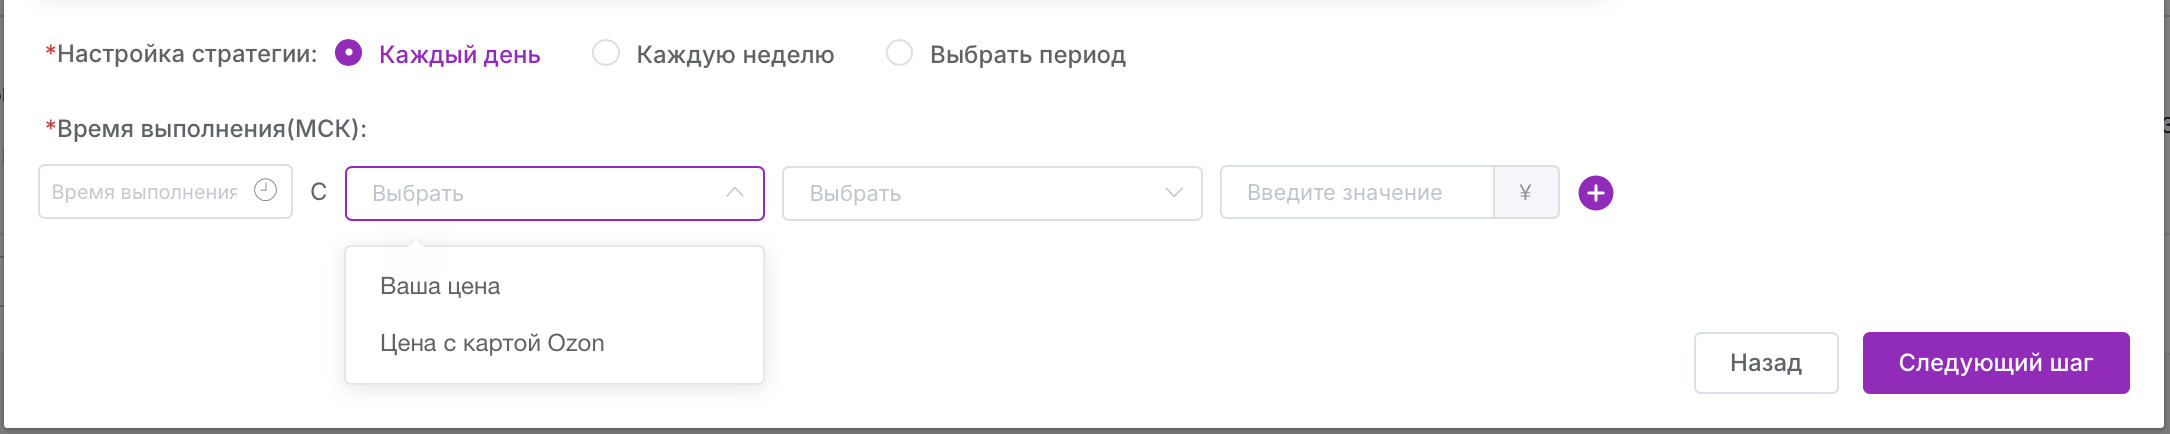Click the Выбрать период label text
The image size is (2170, 434).
click(1028, 55)
